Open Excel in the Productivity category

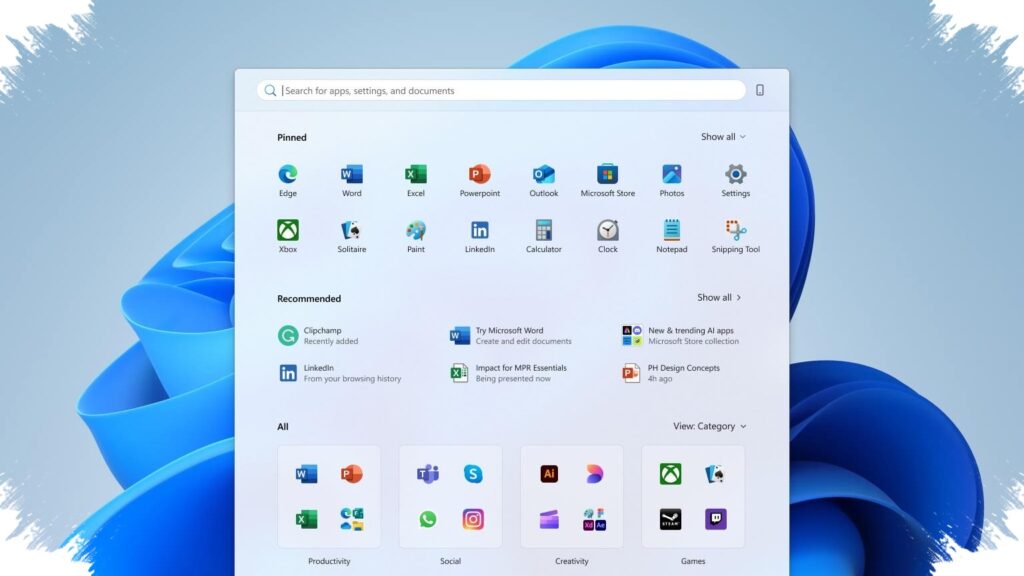coord(306,519)
